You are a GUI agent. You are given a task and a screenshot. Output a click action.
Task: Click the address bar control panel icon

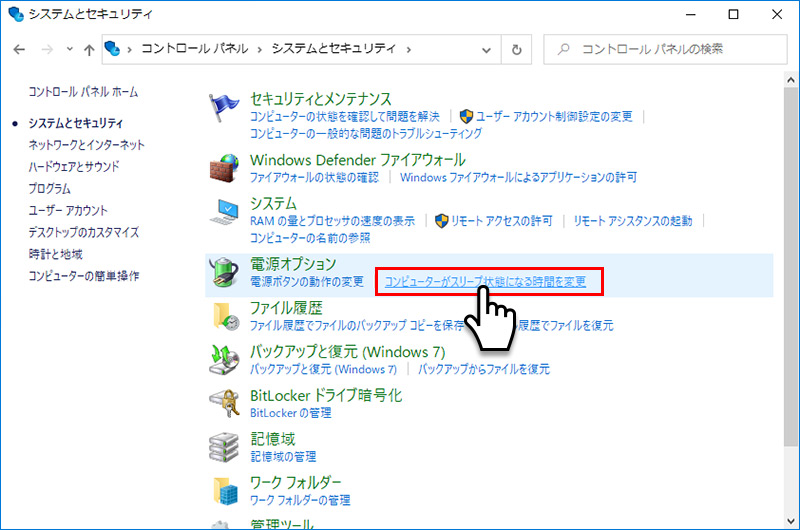pyautogui.click(x=112, y=49)
